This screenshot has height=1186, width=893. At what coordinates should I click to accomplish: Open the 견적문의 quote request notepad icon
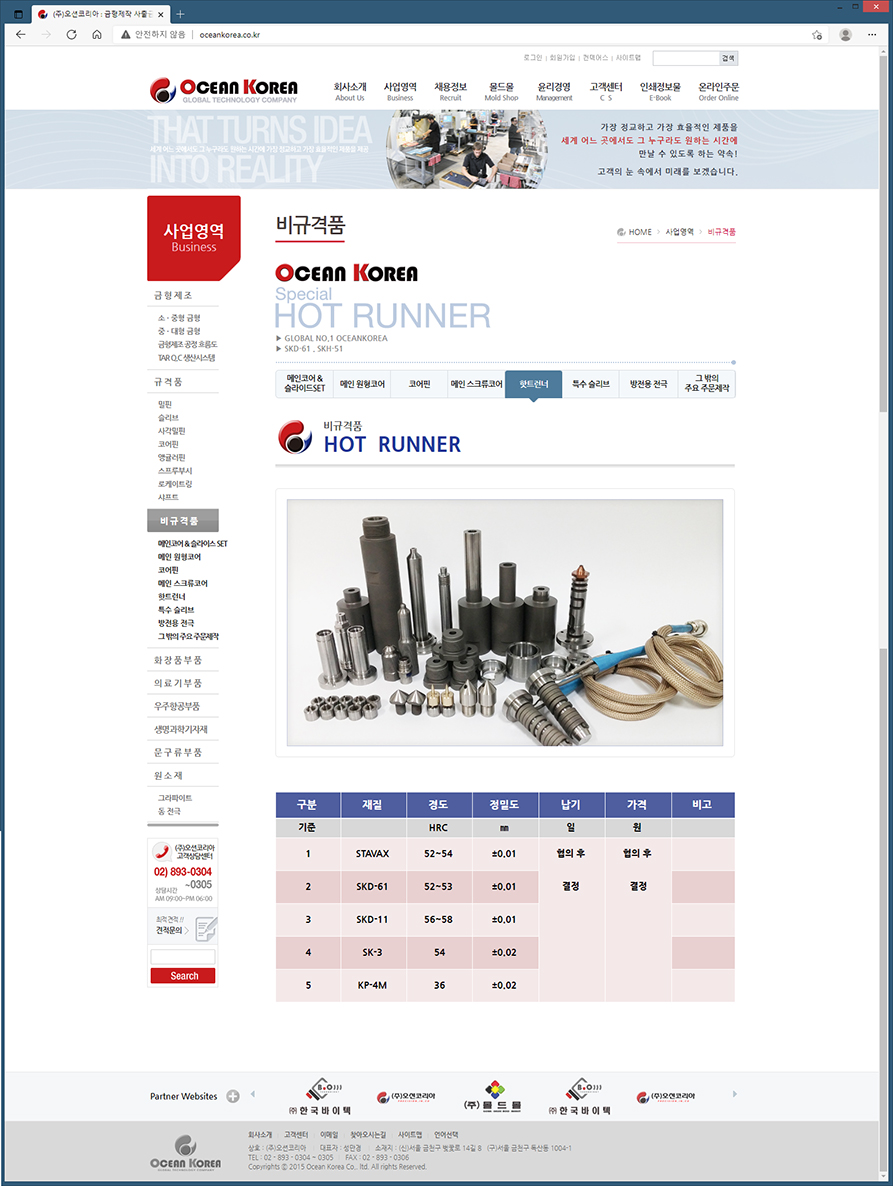[x=205, y=930]
